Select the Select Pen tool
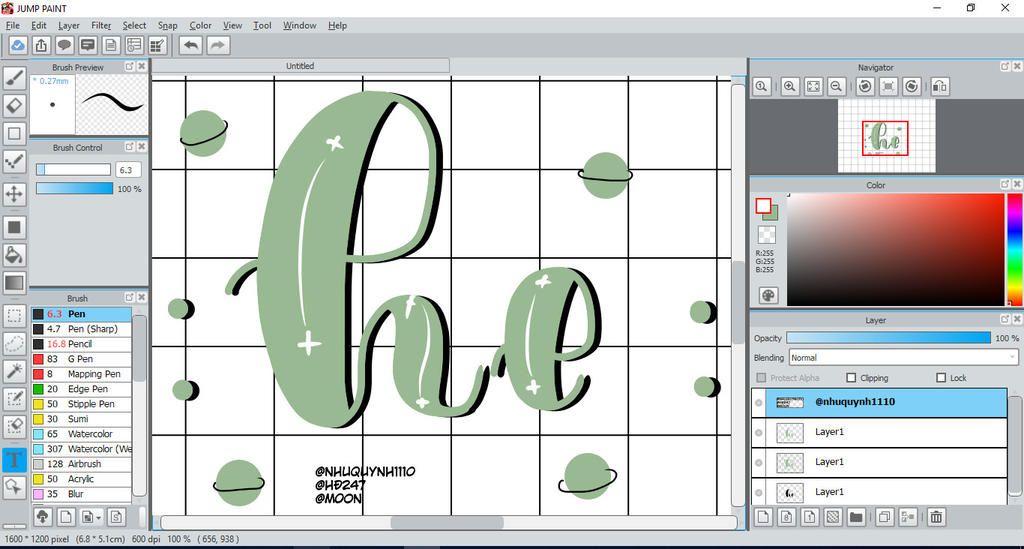The height and width of the screenshot is (549, 1024). 14,399
